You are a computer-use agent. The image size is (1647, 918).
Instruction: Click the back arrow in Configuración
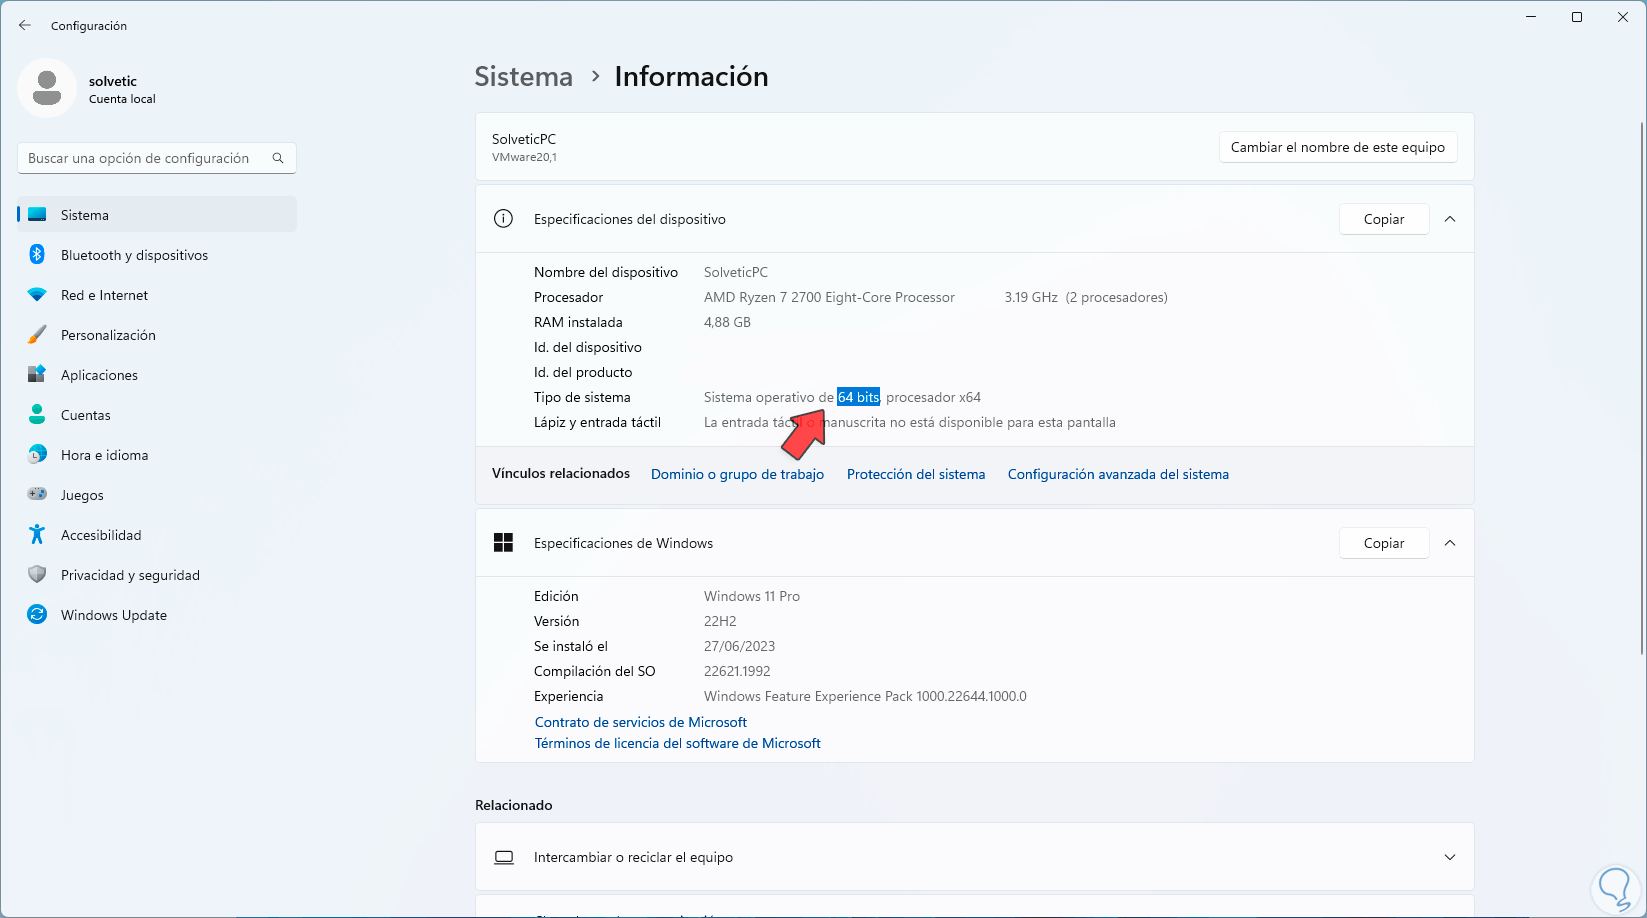click(25, 26)
